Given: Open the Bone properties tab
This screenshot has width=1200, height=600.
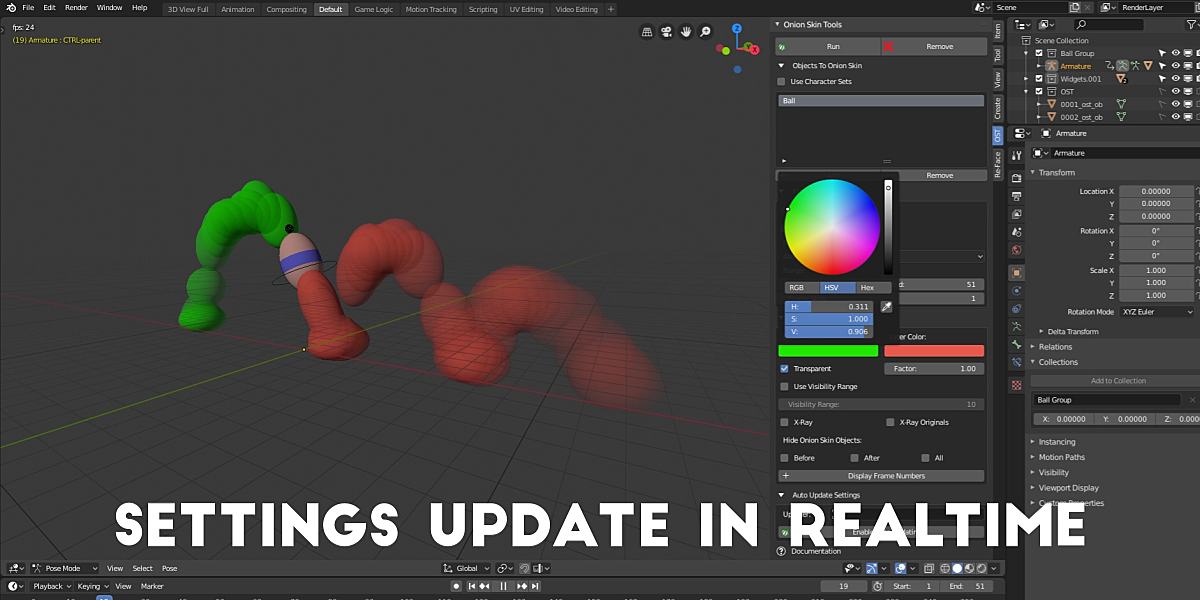Looking at the screenshot, I should [x=1017, y=344].
